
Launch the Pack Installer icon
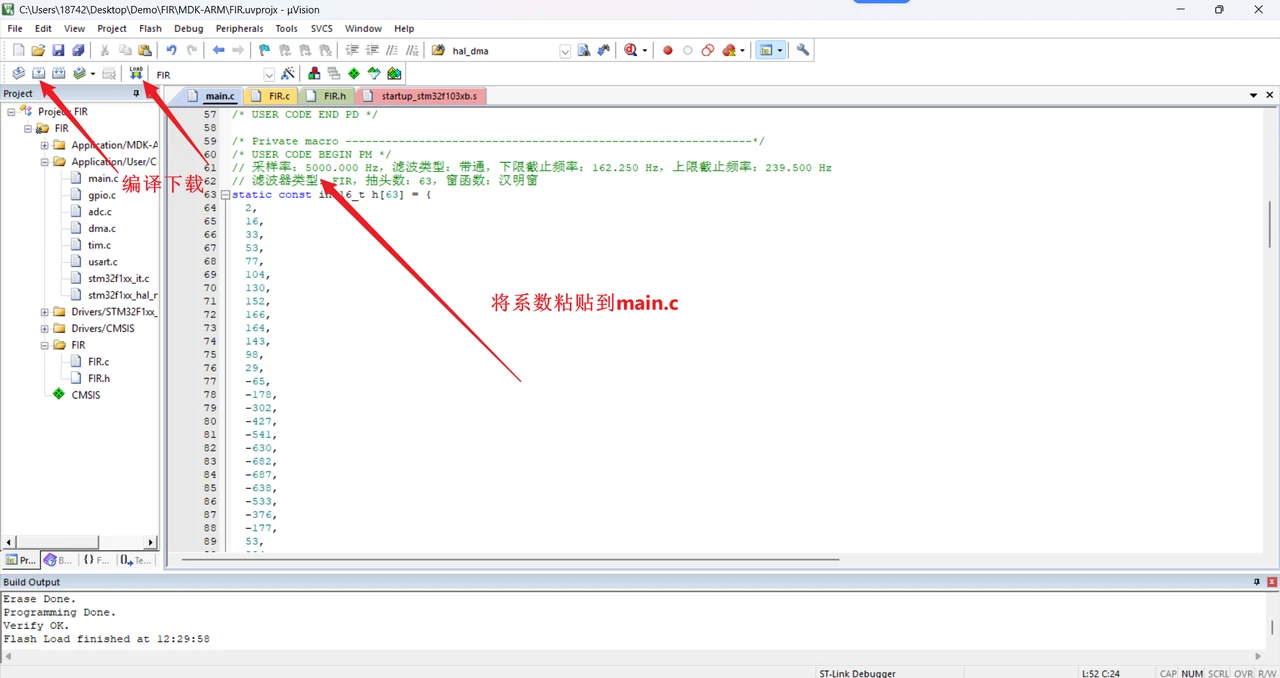tap(394, 74)
